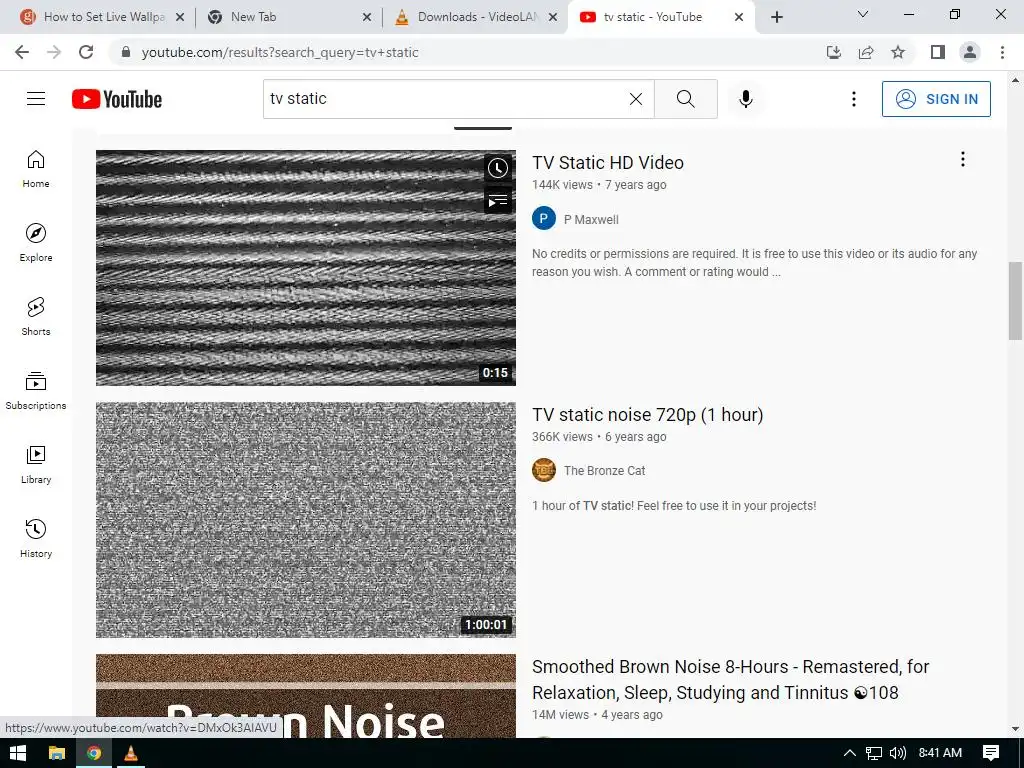Open YouTube settings three-dot menu near Sign In
The image size is (1024, 768).
(854, 99)
